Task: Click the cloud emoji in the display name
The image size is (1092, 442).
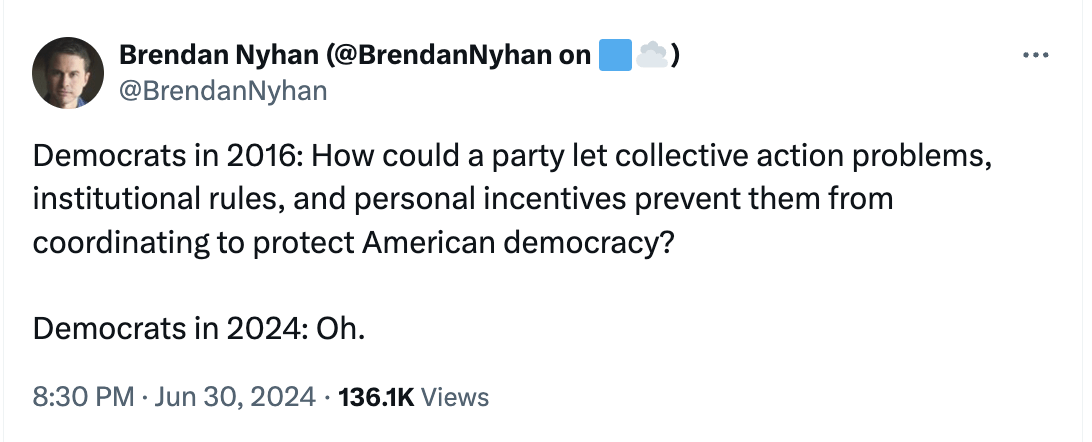Action: pyautogui.click(x=652, y=56)
